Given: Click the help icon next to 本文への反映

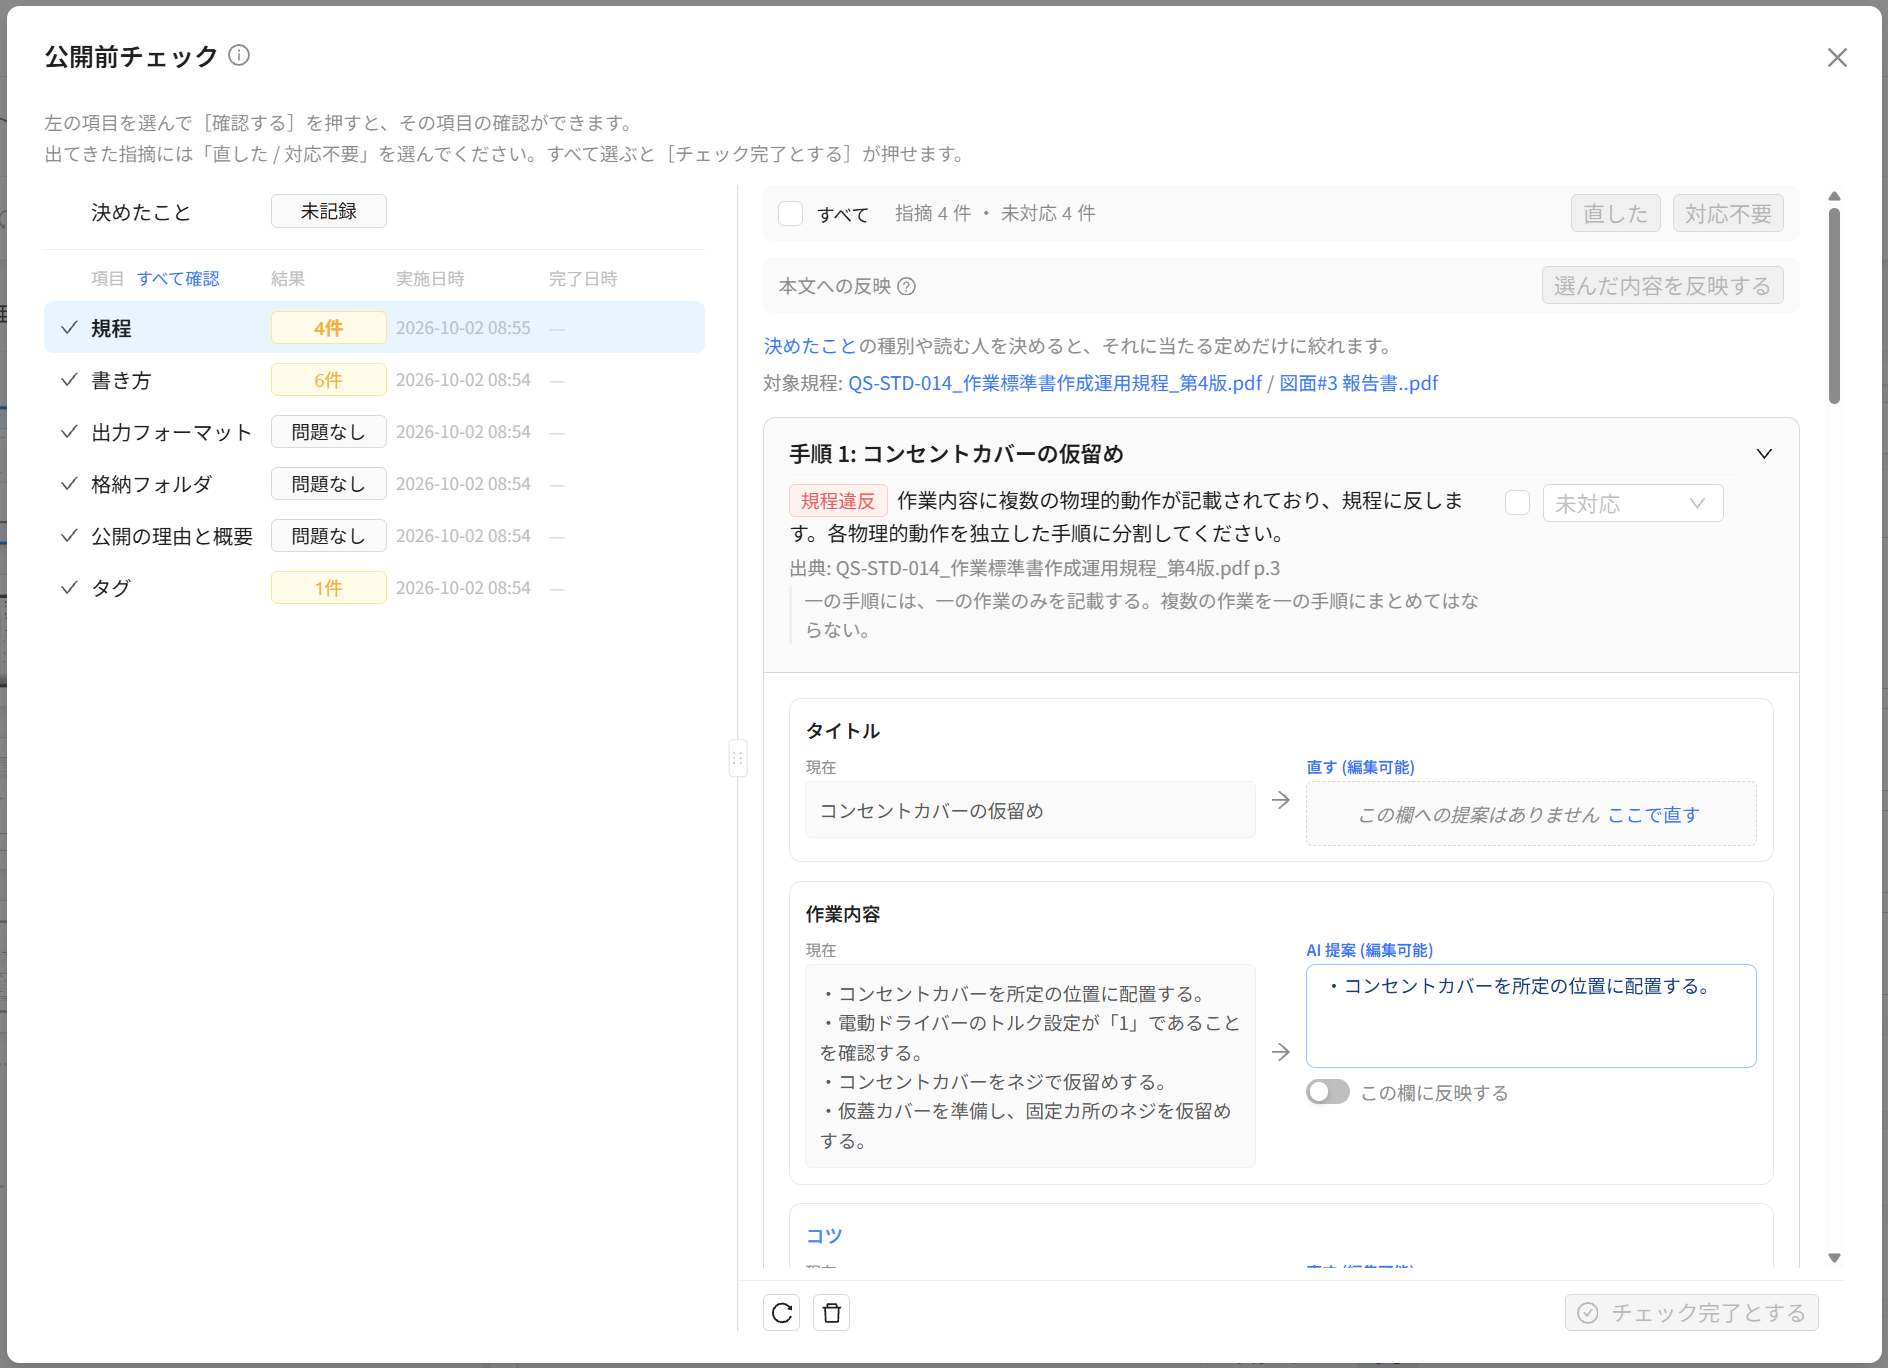Looking at the screenshot, I should click(907, 287).
